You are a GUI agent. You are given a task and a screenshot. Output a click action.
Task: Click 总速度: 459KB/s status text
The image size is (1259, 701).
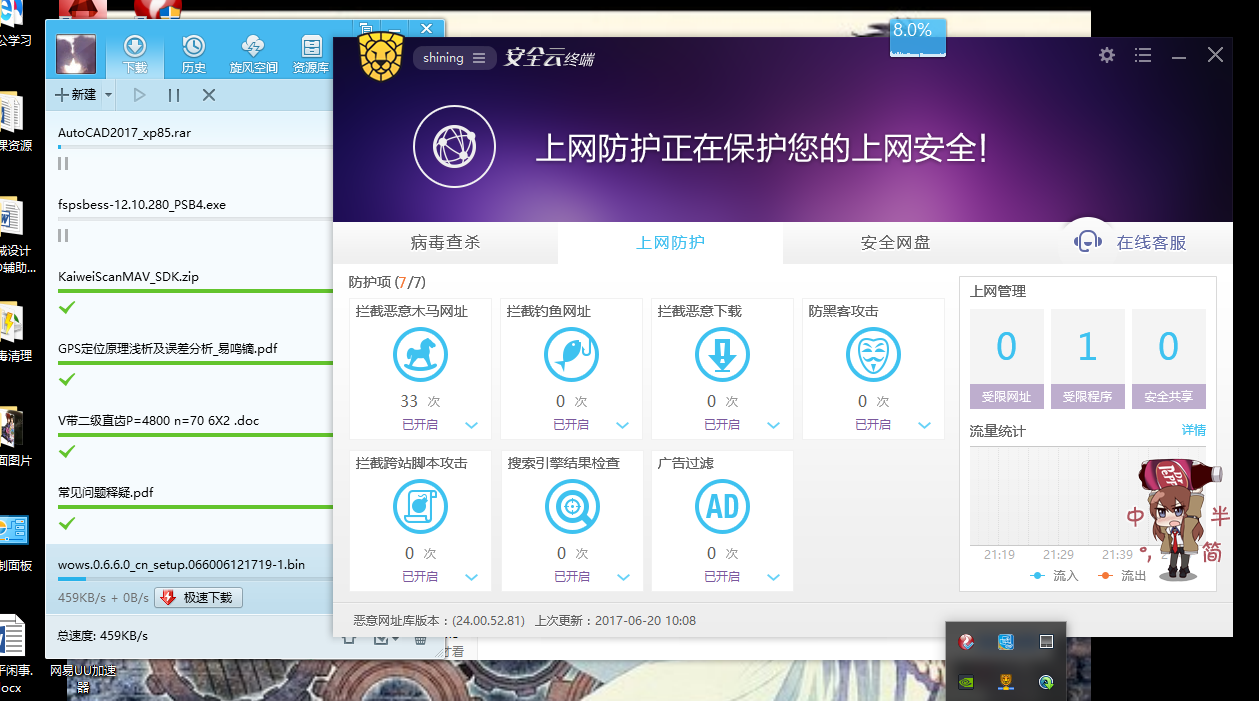tap(103, 635)
